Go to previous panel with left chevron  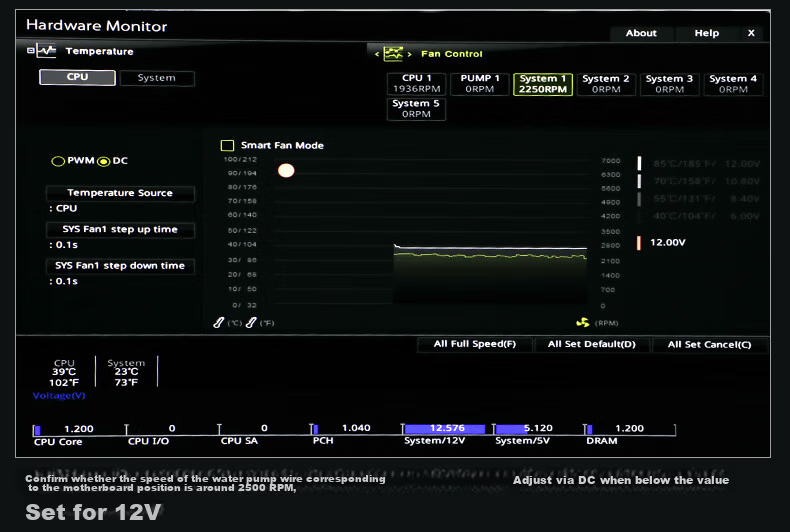[377, 54]
